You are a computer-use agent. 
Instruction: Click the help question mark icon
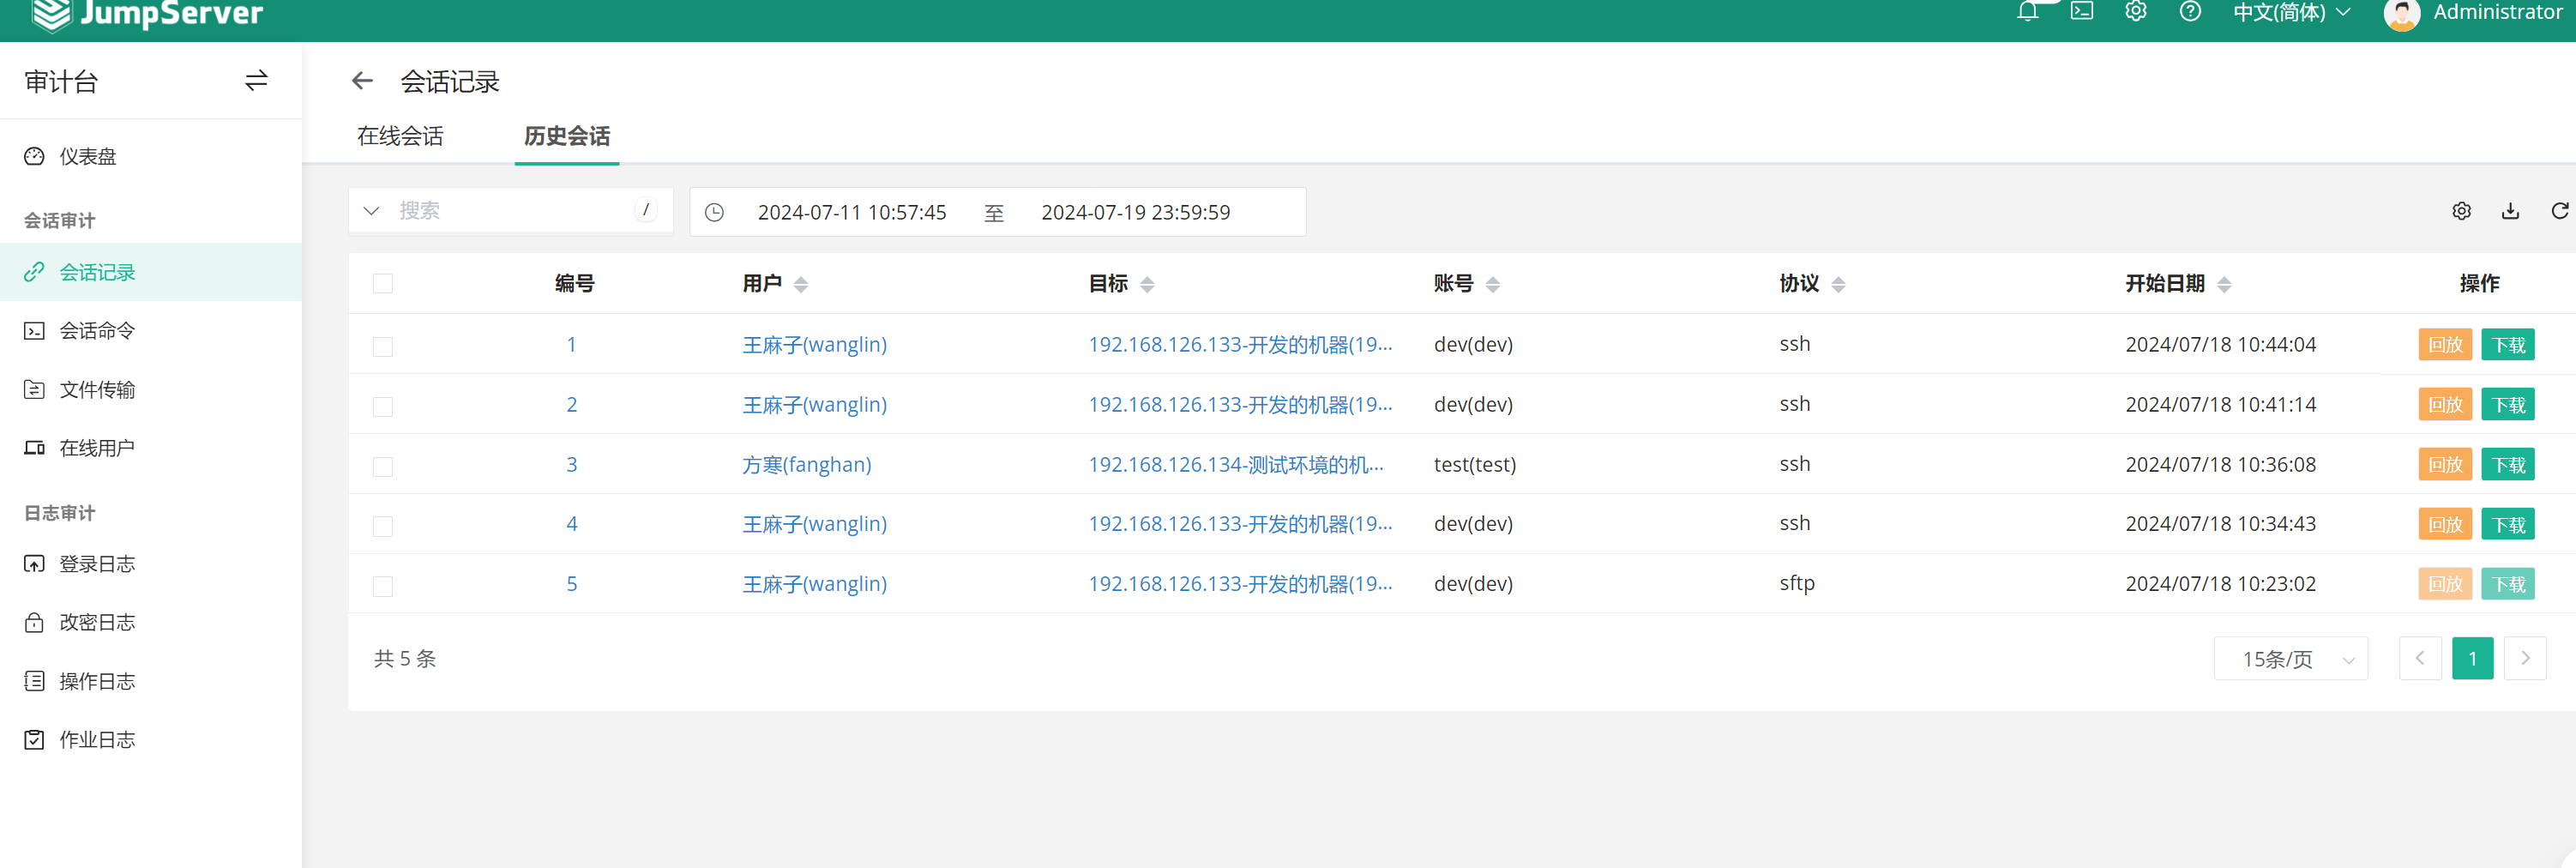(x=2189, y=12)
